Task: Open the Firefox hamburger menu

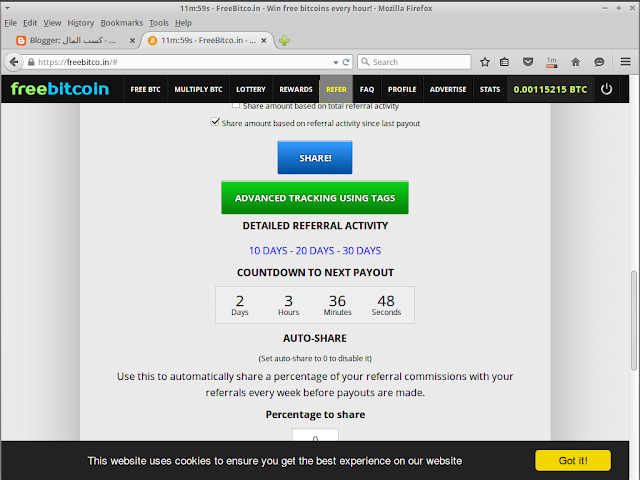Action: [x=625, y=62]
